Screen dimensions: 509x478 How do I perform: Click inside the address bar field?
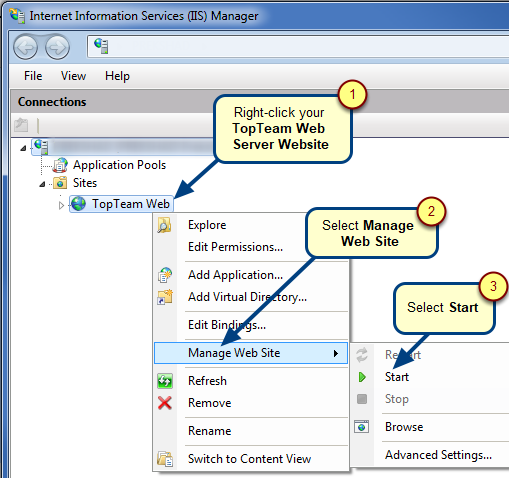(298, 46)
